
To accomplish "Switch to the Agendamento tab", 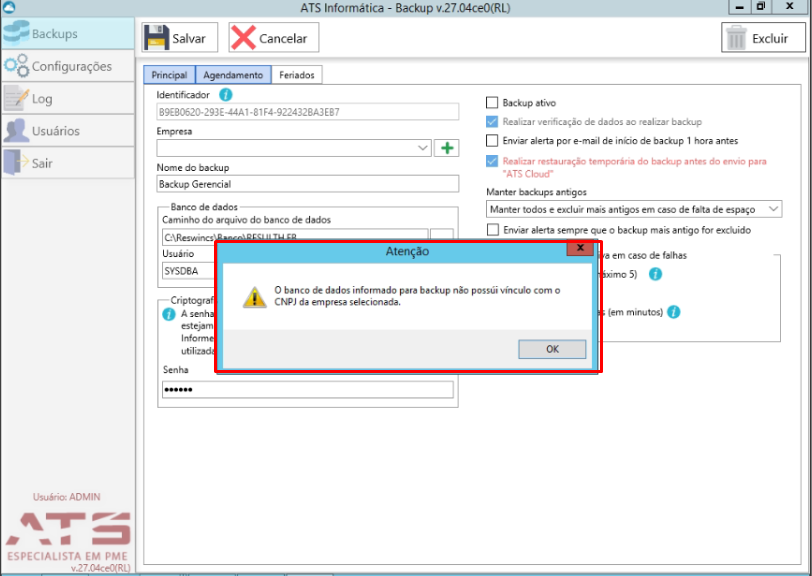I will pos(233,75).
